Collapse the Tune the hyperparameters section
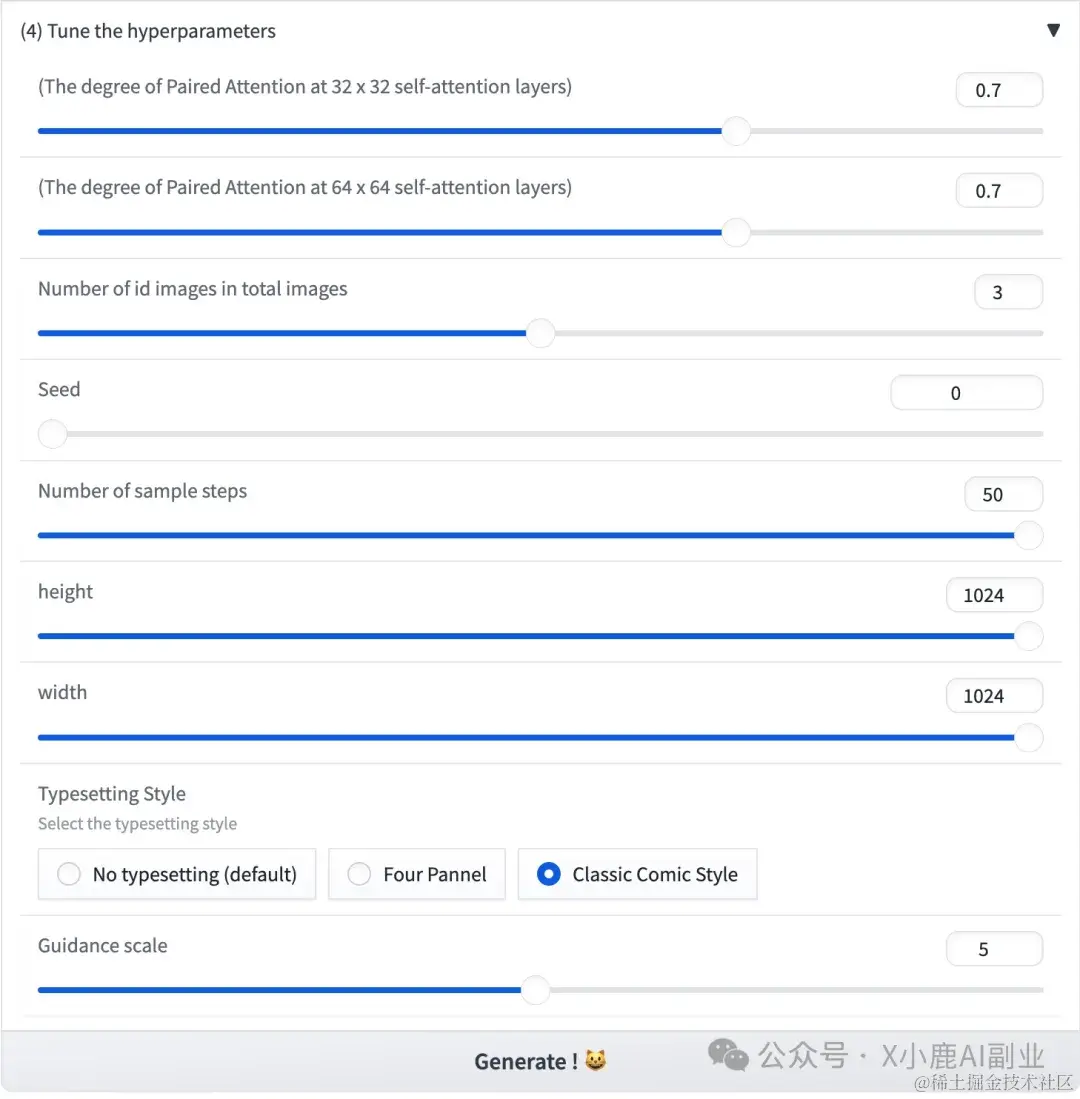The image size is (1080, 1099). (x=1053, y=31)
